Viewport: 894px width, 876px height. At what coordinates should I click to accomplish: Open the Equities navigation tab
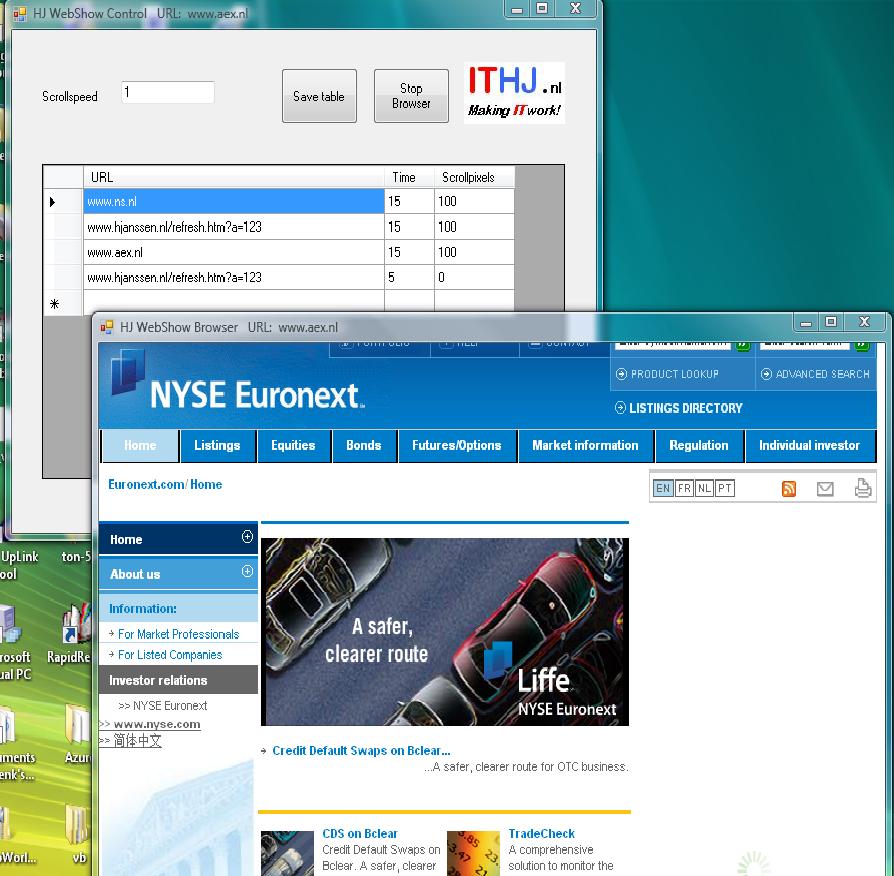[x=293, y=445]
